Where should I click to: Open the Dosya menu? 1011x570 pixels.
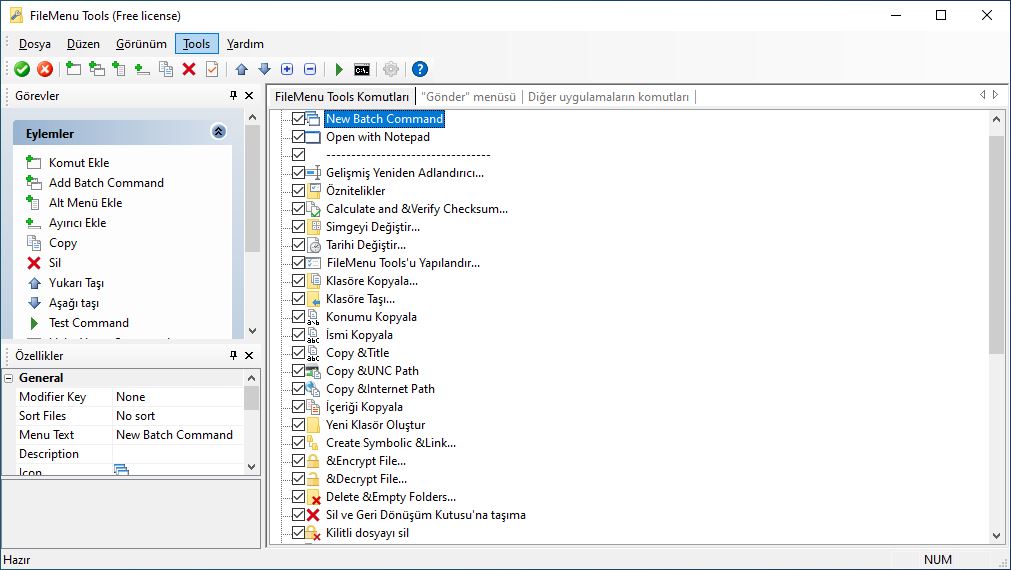[35, 44]
